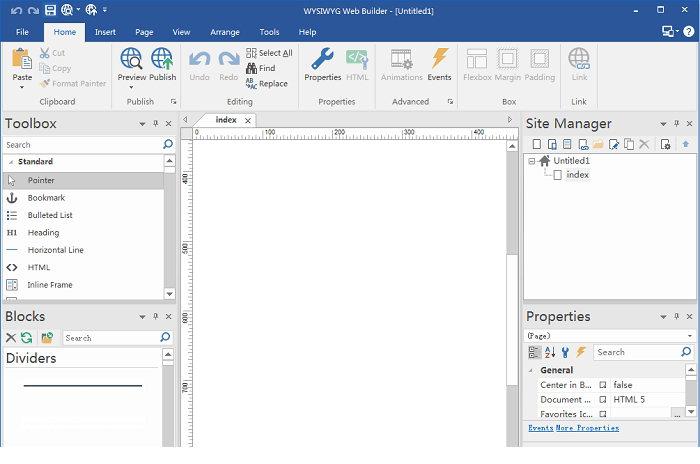Click the Flexbox icon
700x464 pixels.
[477, 59]
